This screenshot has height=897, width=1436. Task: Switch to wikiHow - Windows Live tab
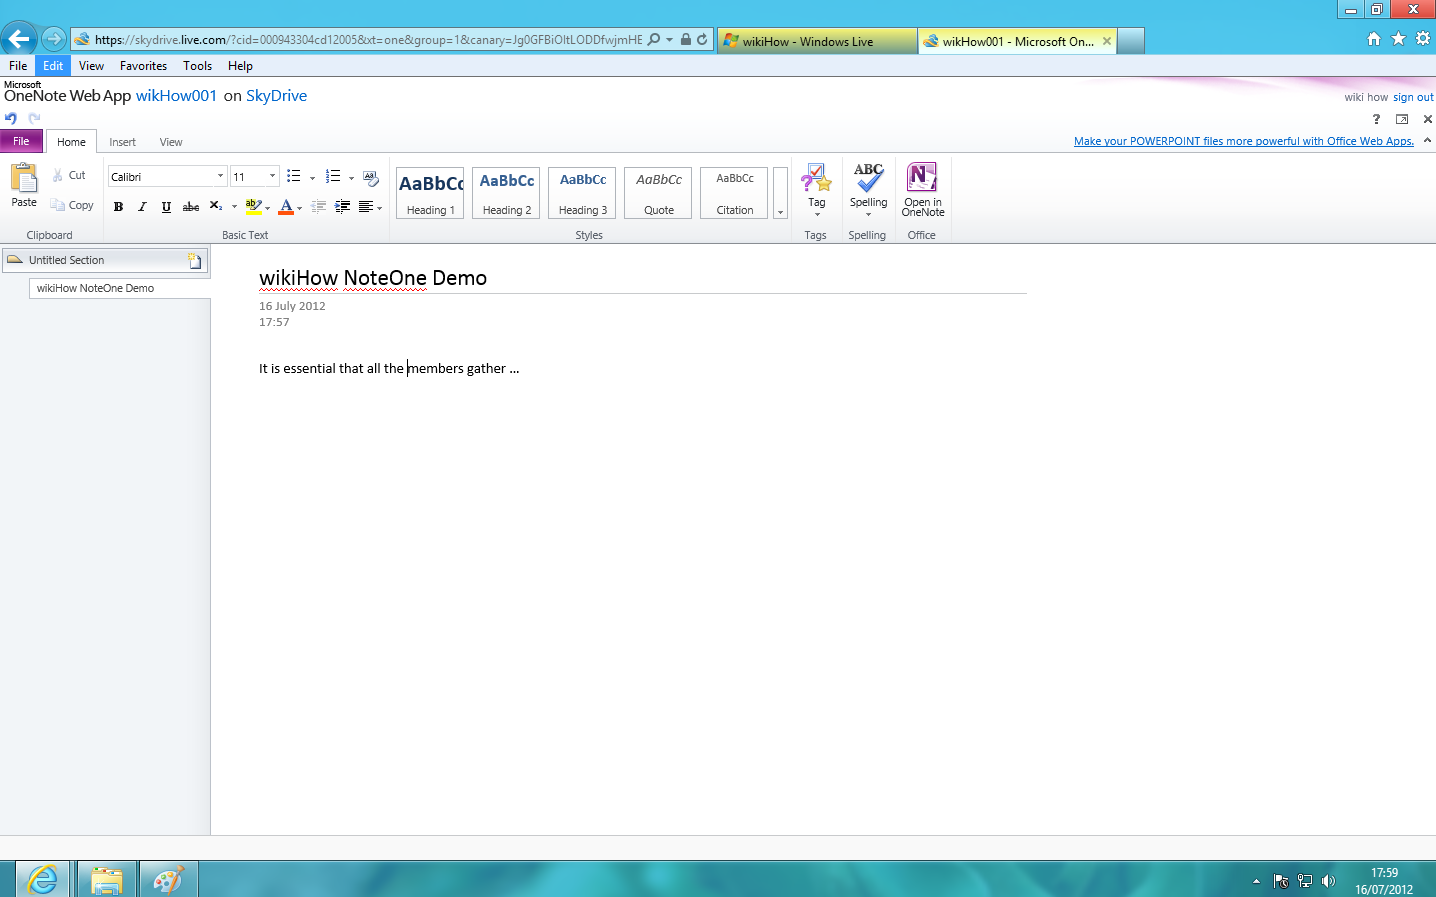816,41
